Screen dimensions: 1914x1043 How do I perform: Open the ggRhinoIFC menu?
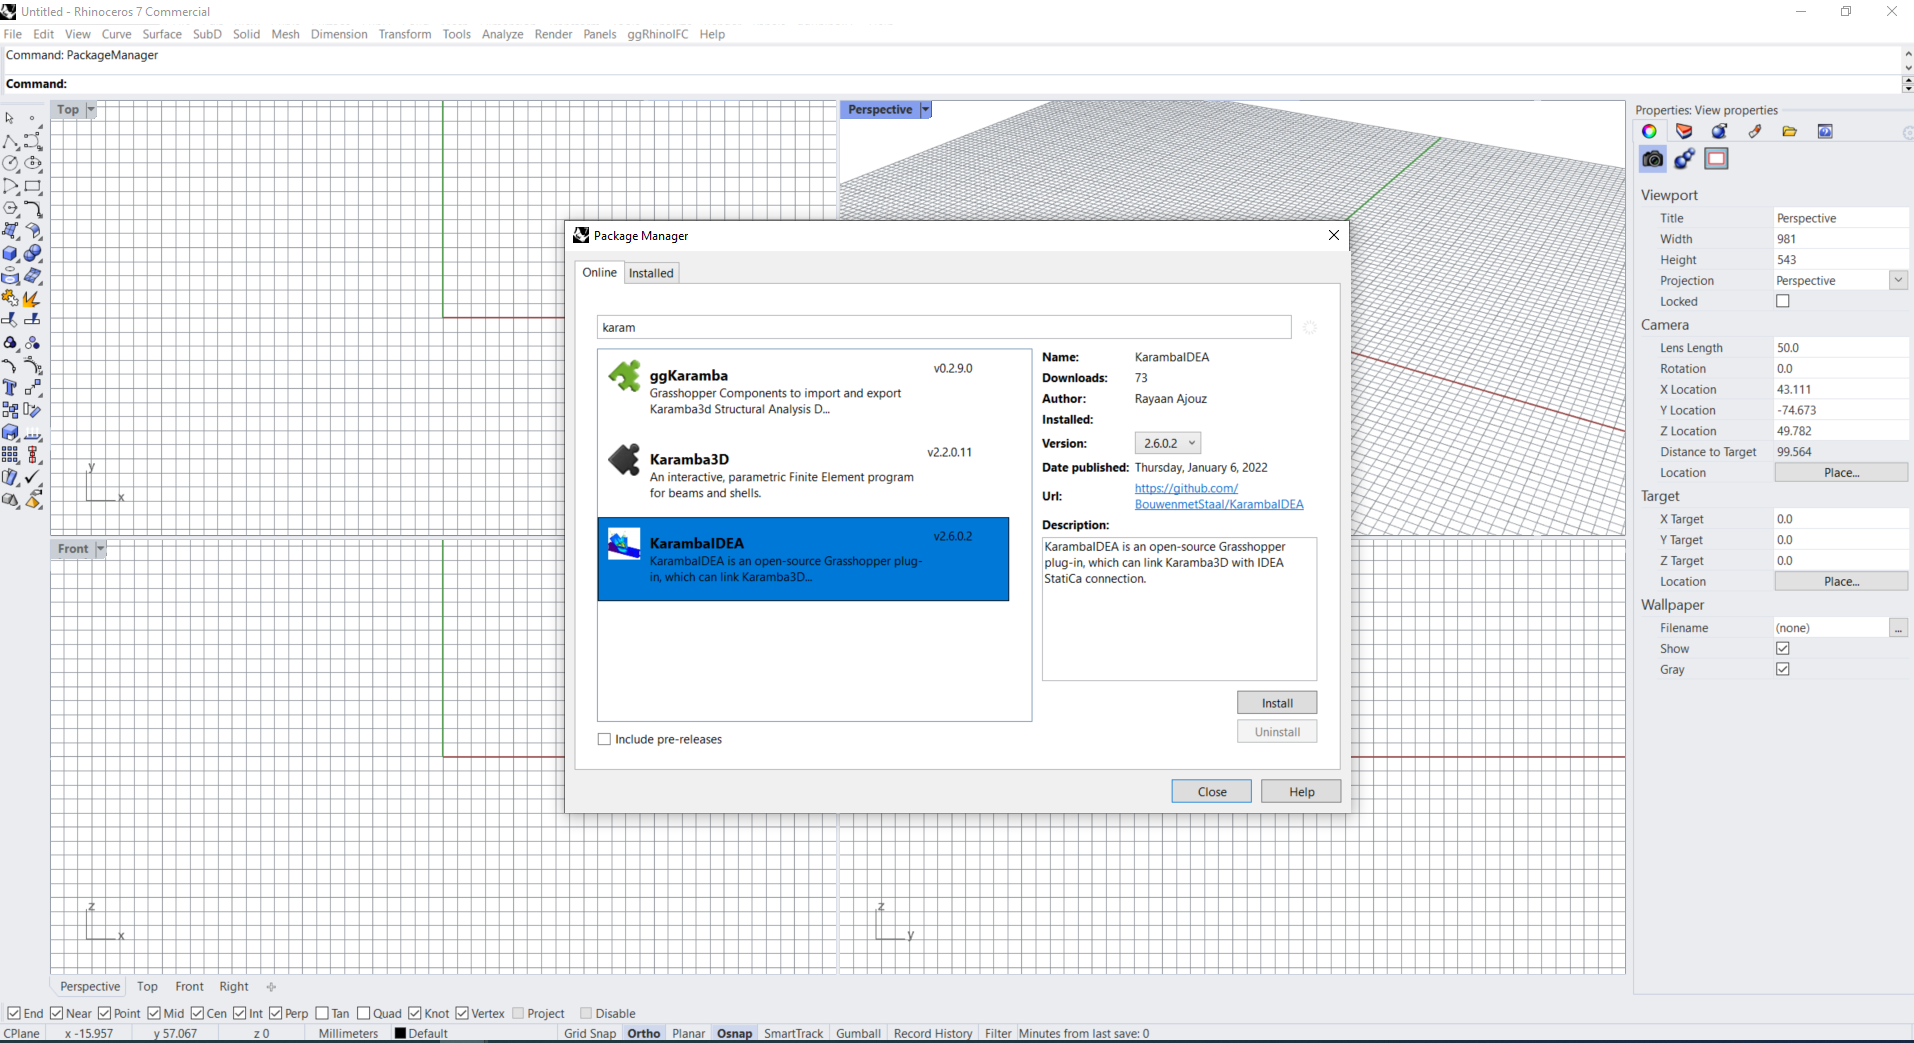658,34
